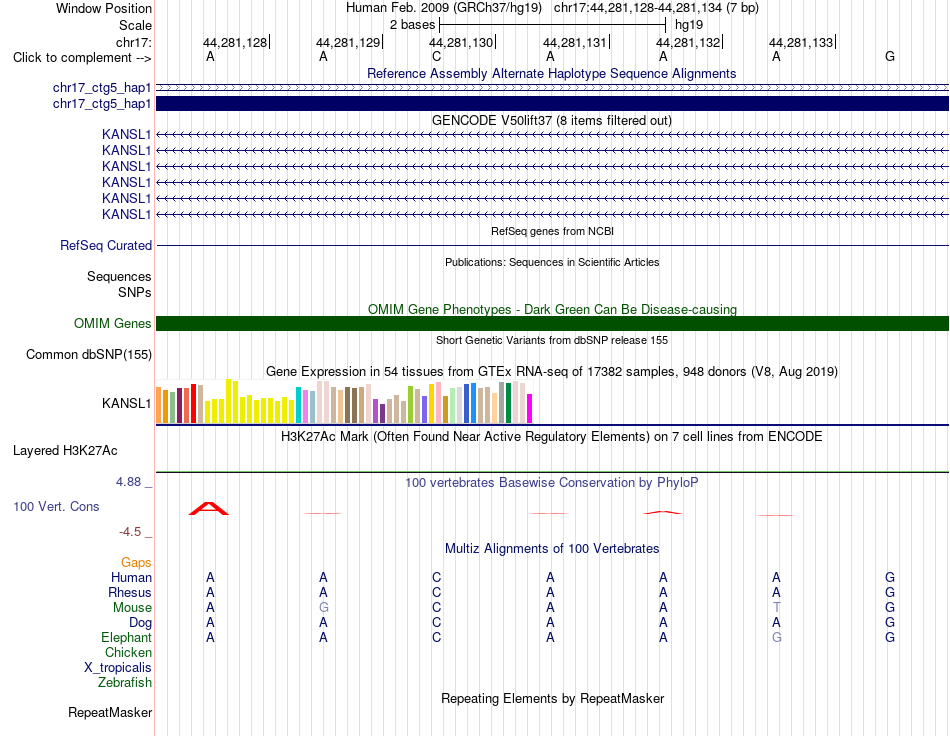Viewport: 950px width, 736px height.
Task: Click chr17_ctg5_hap1 label beside the solid navy bar
Action: pyautogui.click(x=102, y=104)
